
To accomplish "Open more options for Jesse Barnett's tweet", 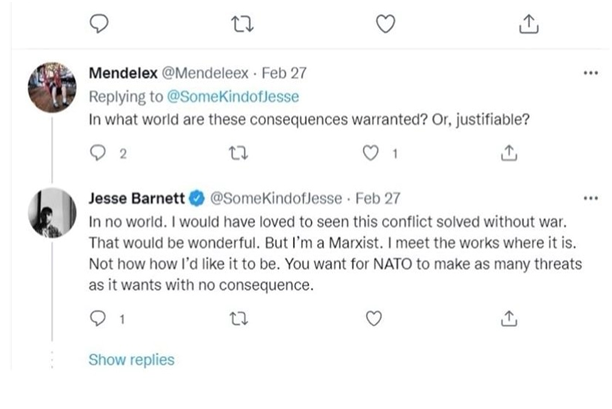I will (590, 198).
